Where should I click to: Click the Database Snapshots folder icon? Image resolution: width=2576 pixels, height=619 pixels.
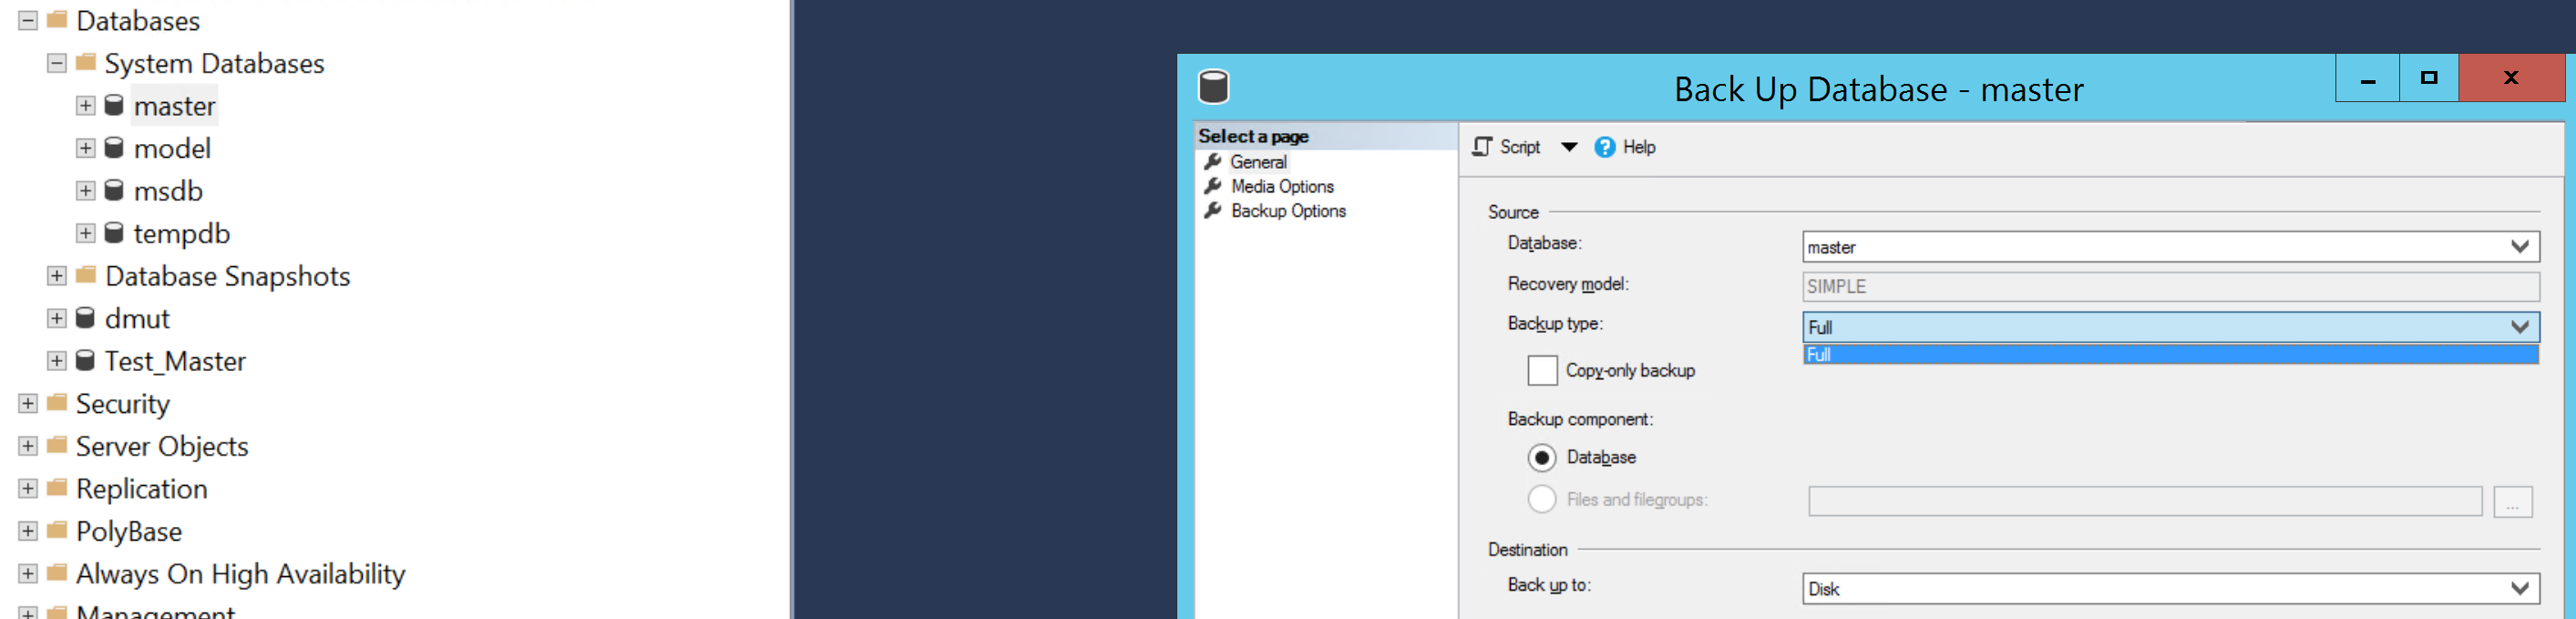coord(86,275)
